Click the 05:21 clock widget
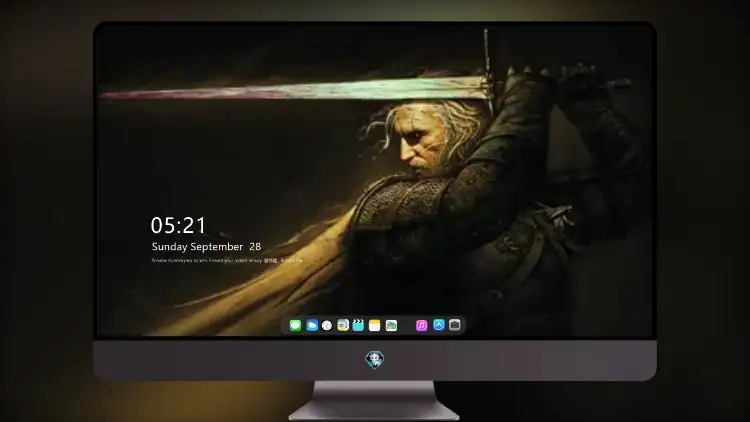Viewport: 750px width, 422px height. pos(178,225)
